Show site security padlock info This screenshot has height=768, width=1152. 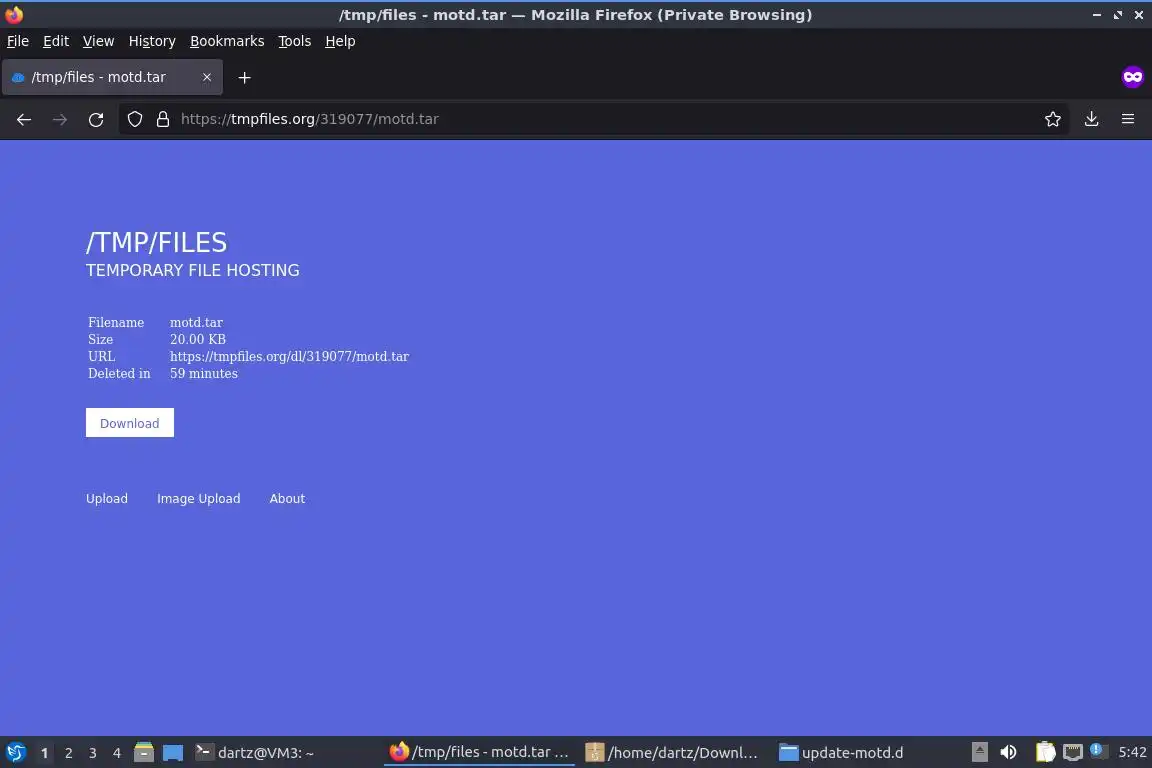point(162,119)
